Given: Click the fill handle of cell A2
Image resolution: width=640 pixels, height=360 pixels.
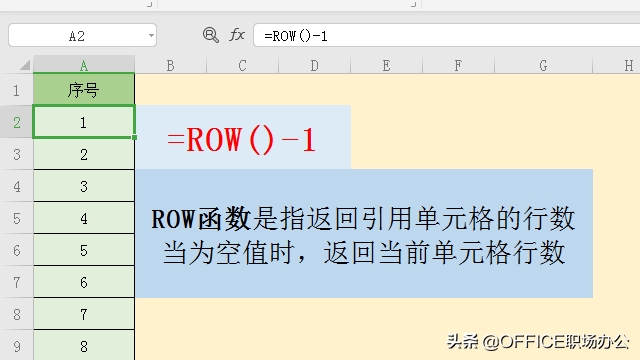Looking at the screenshot, I should (x=134, y=138).
